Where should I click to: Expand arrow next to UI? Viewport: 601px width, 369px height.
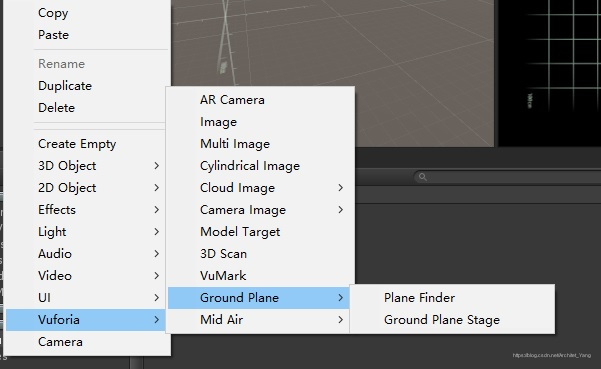tap(156, 298)
